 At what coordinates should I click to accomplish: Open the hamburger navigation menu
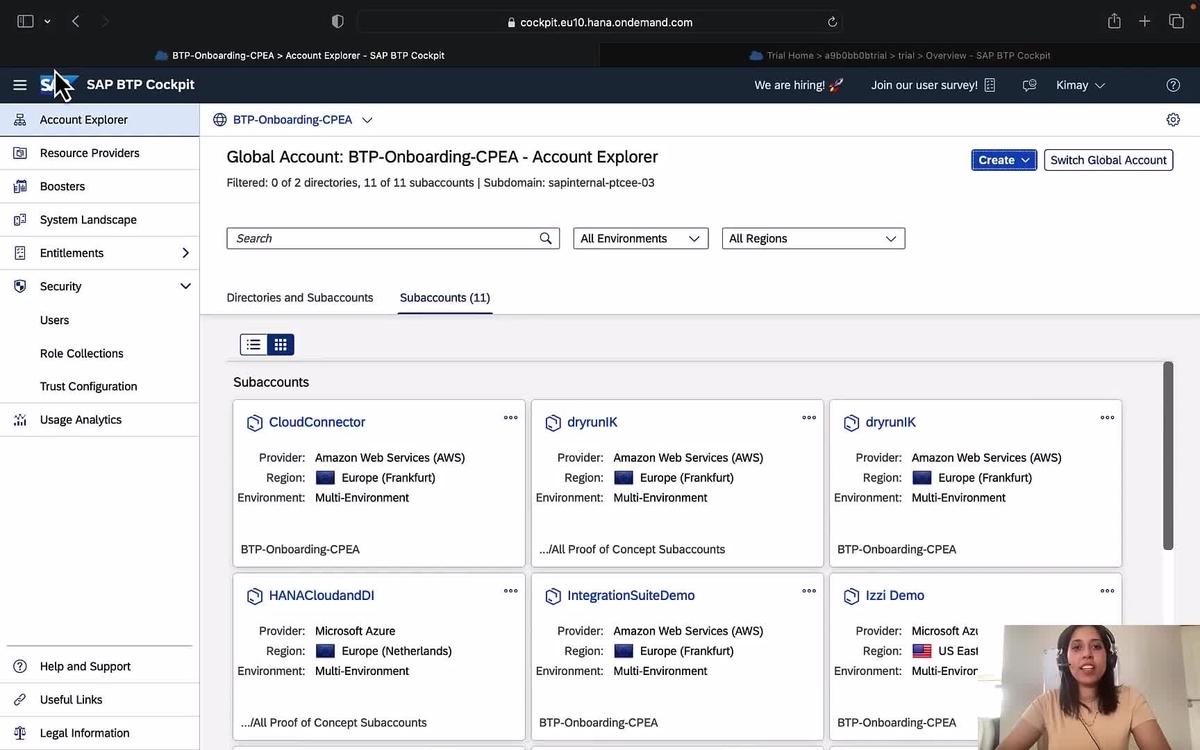pyautogui.click(x=19, y=85)
